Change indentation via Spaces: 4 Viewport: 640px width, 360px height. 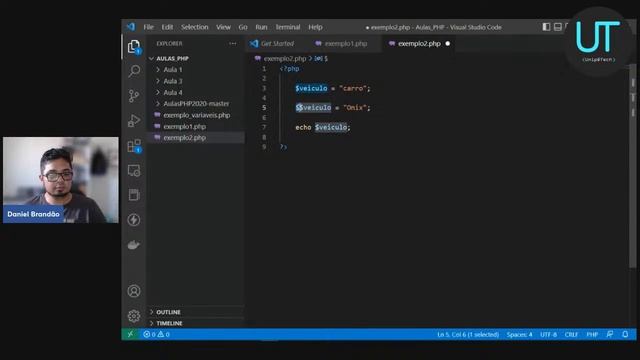(x=519, y=334)
